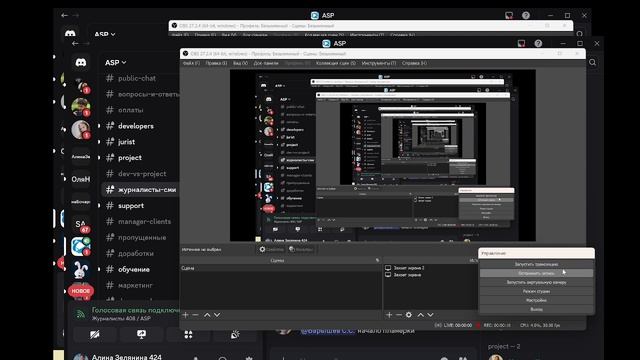Click Запустить виртуальную камеру button
The image size is (640, 360).
coord(536,282)
